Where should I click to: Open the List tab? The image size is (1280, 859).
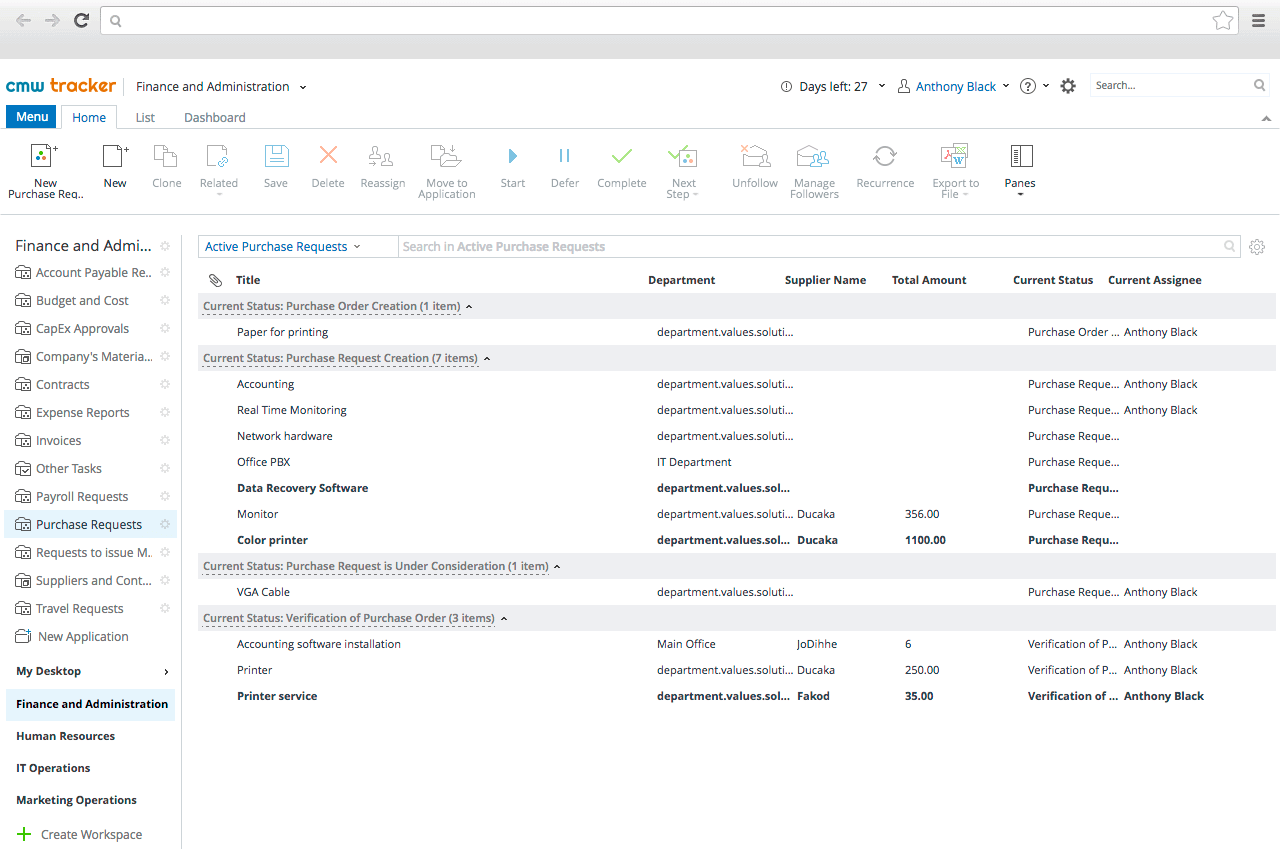click(x=145, y=118)
